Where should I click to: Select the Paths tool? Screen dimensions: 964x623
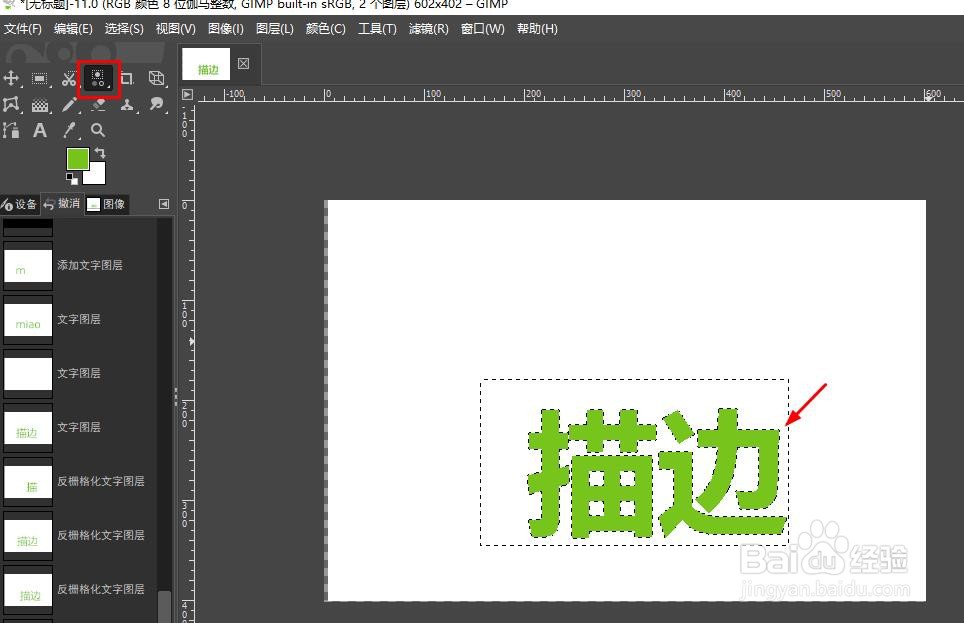click(12, 105)
